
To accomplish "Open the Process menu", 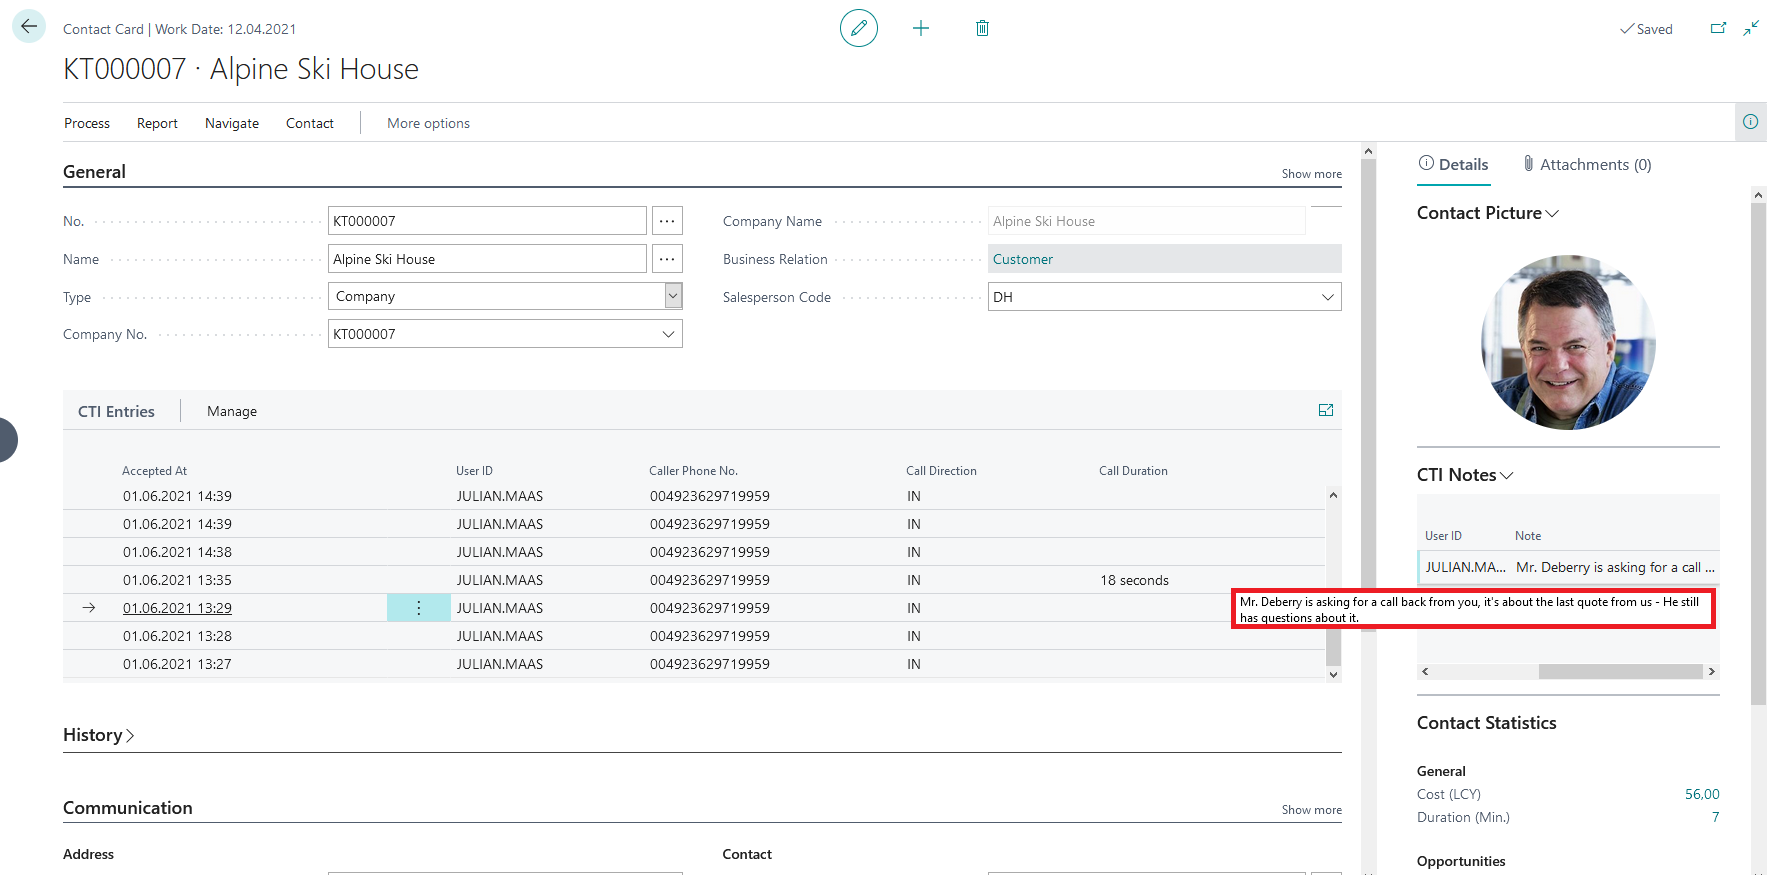I will 87,123.
